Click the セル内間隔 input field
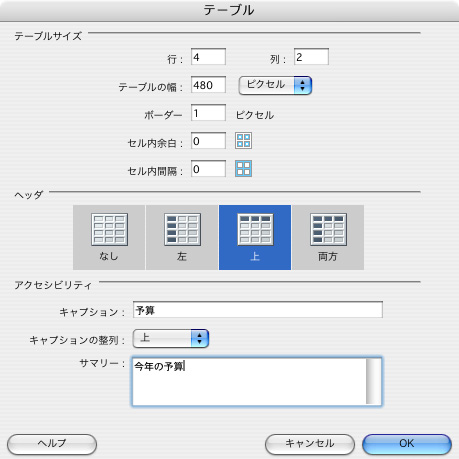 coord(208,169)
